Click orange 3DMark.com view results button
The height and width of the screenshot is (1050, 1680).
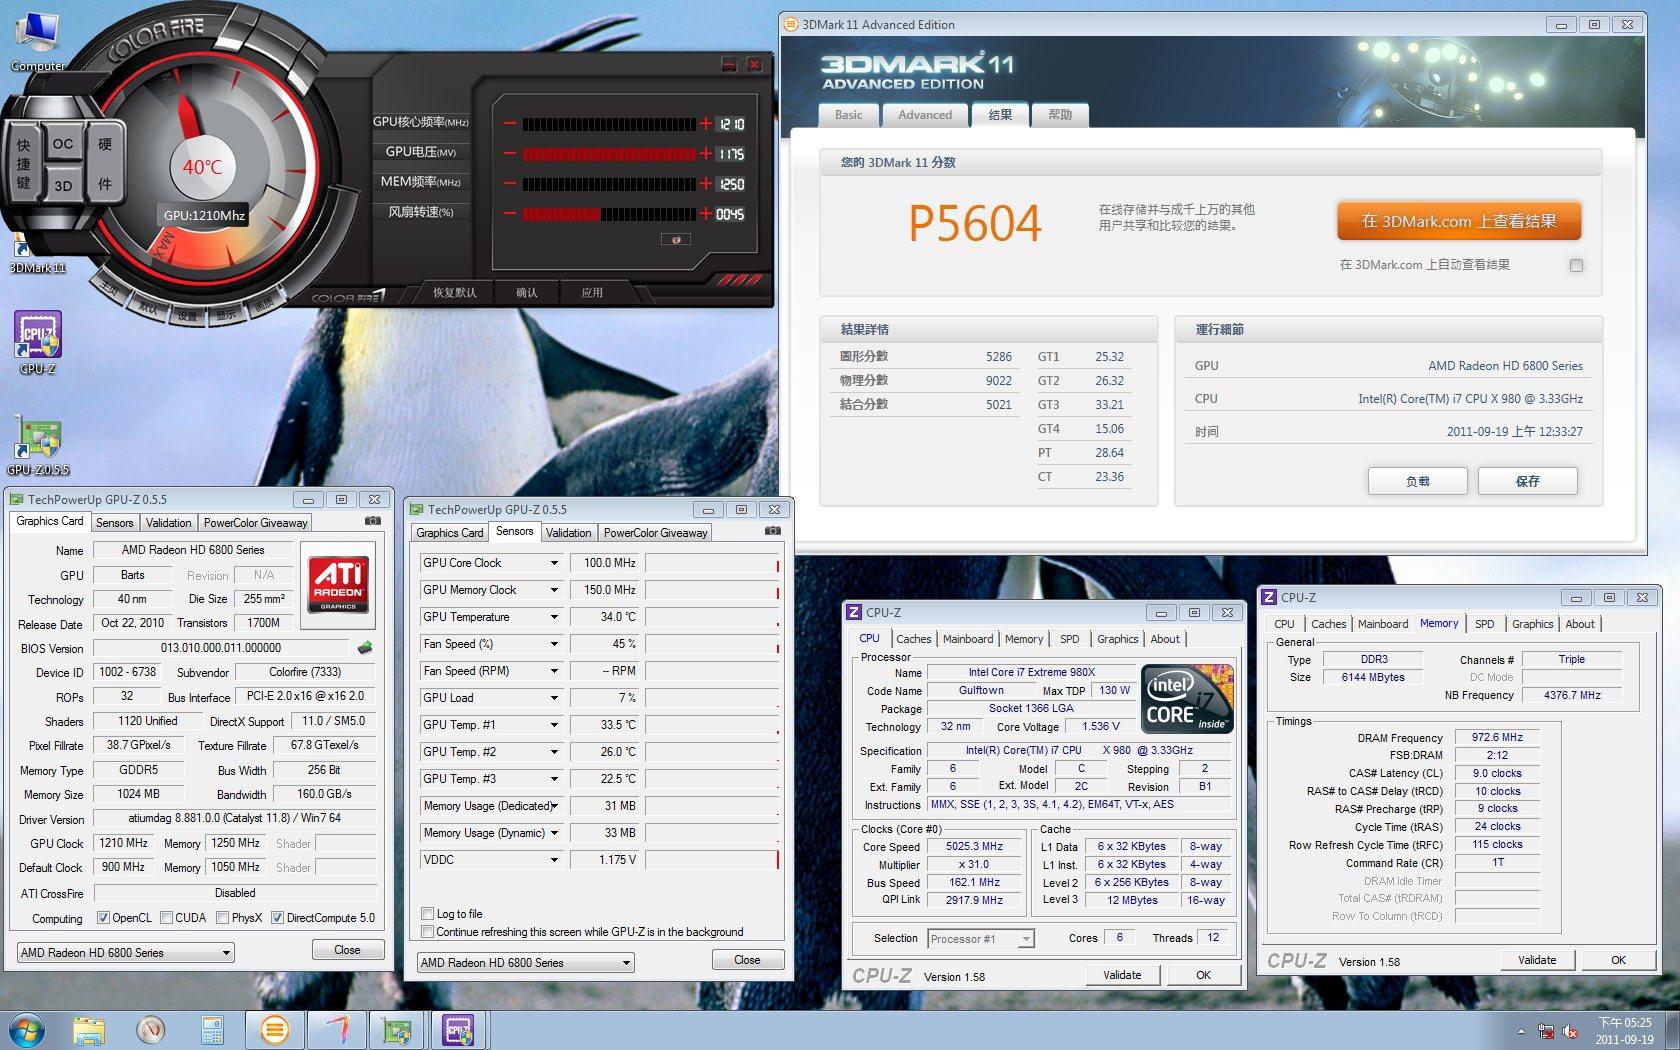pos(1459,221)
